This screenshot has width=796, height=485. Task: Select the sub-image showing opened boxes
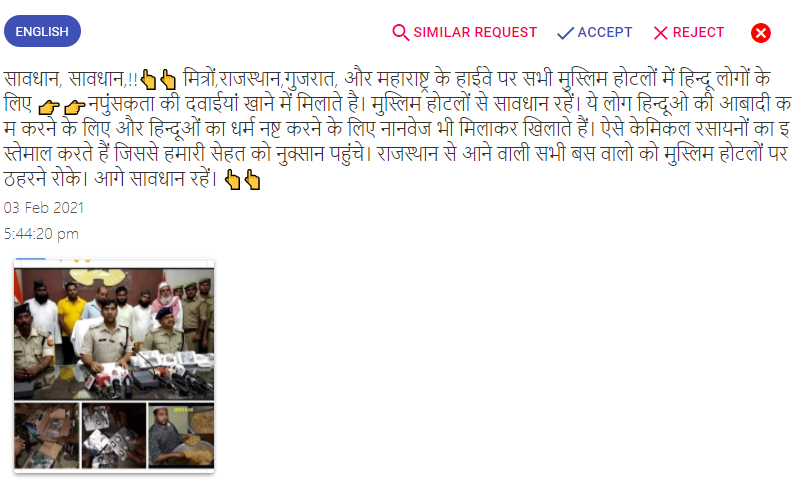pos(47,435)
